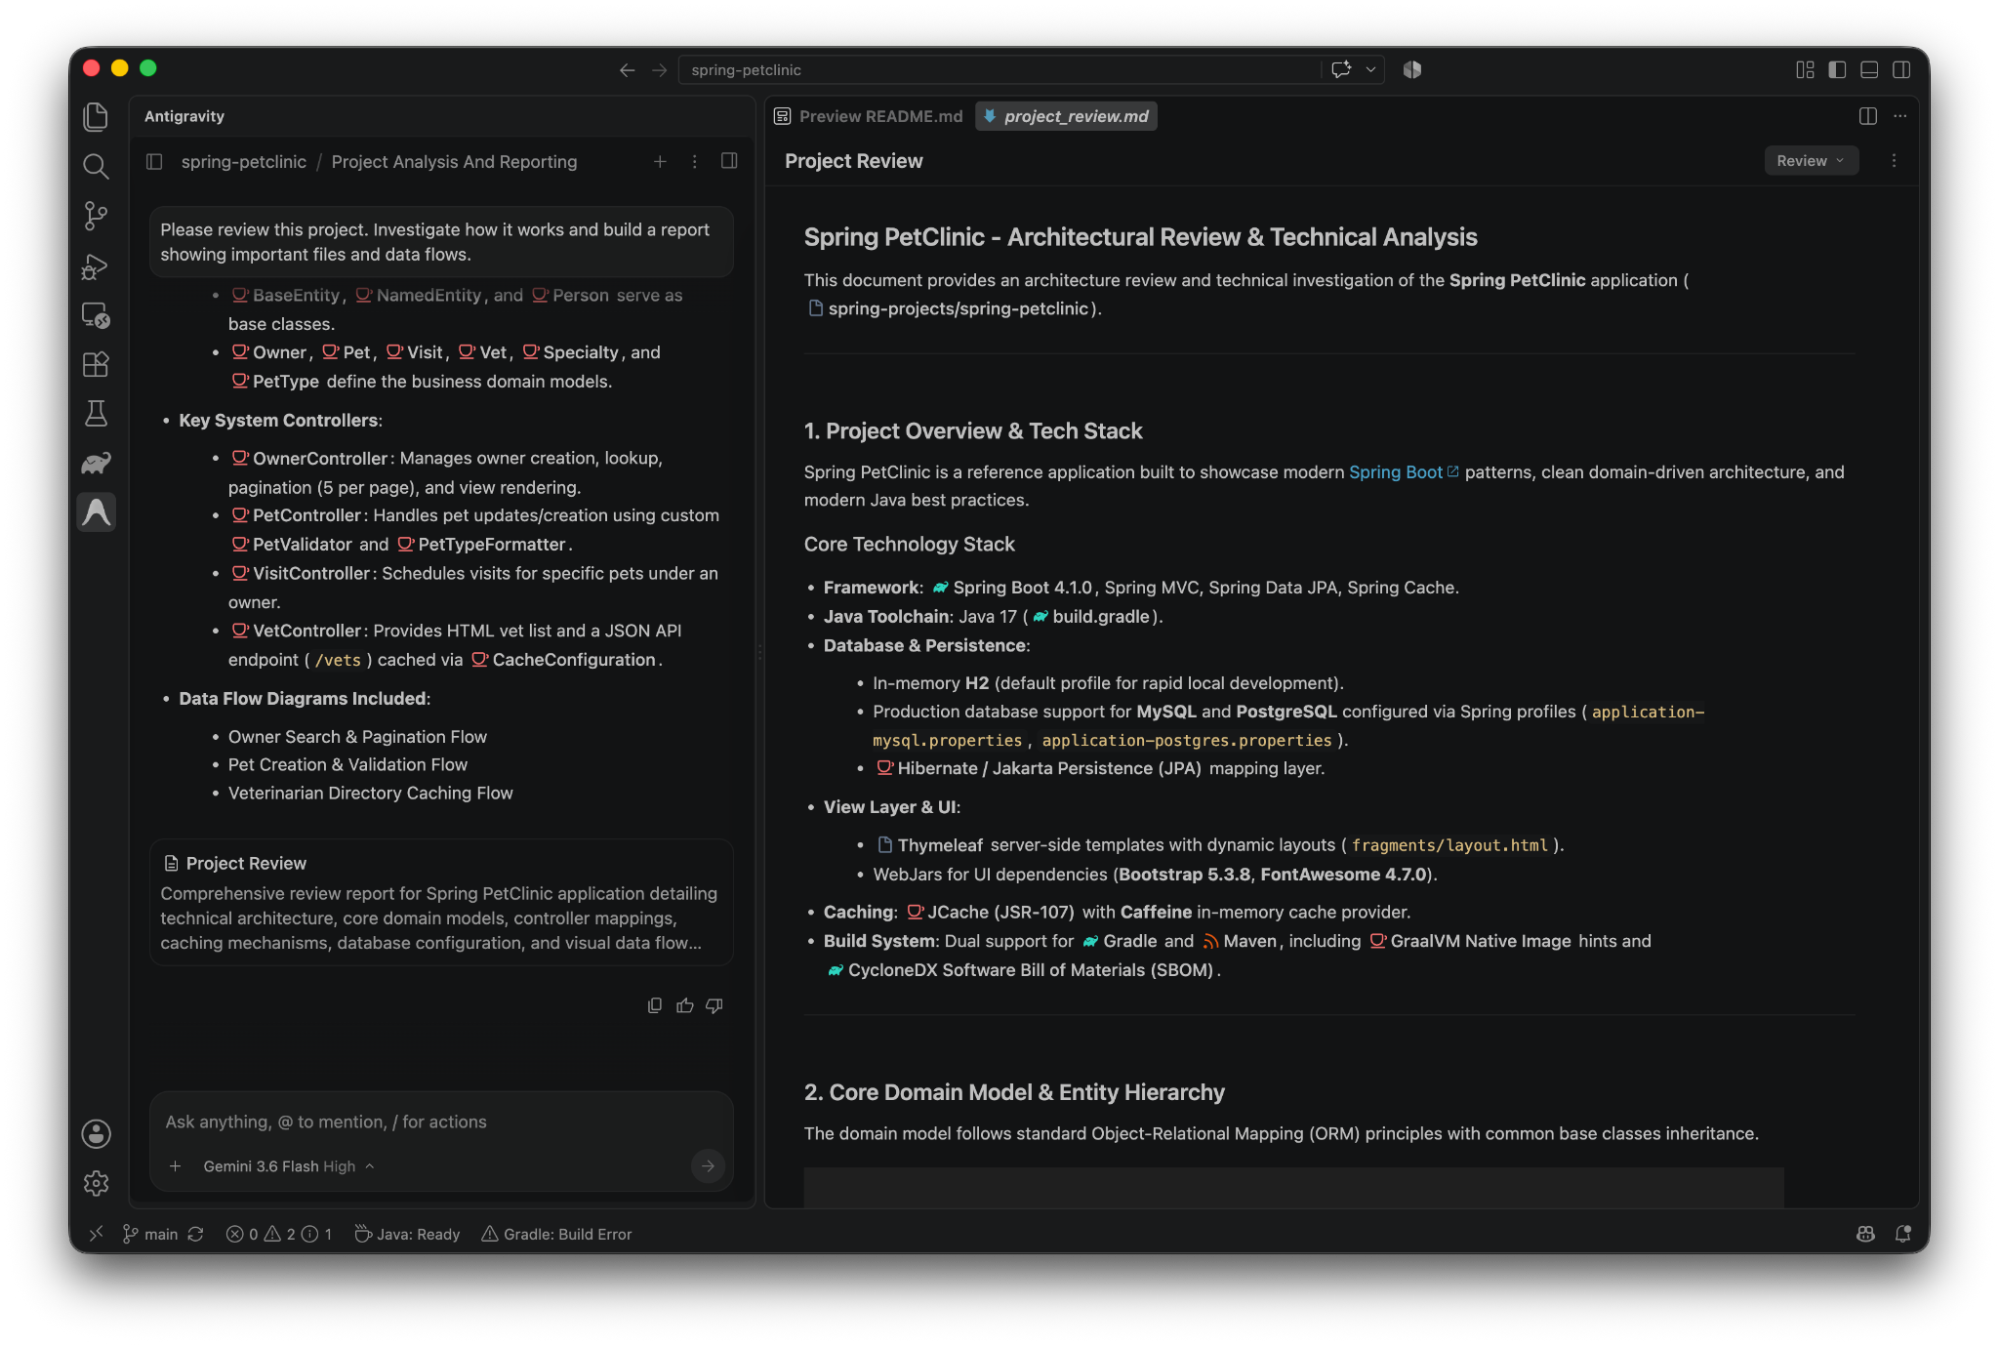
Task: Open the Manage settings gear icon
Action: [96, 1183]
